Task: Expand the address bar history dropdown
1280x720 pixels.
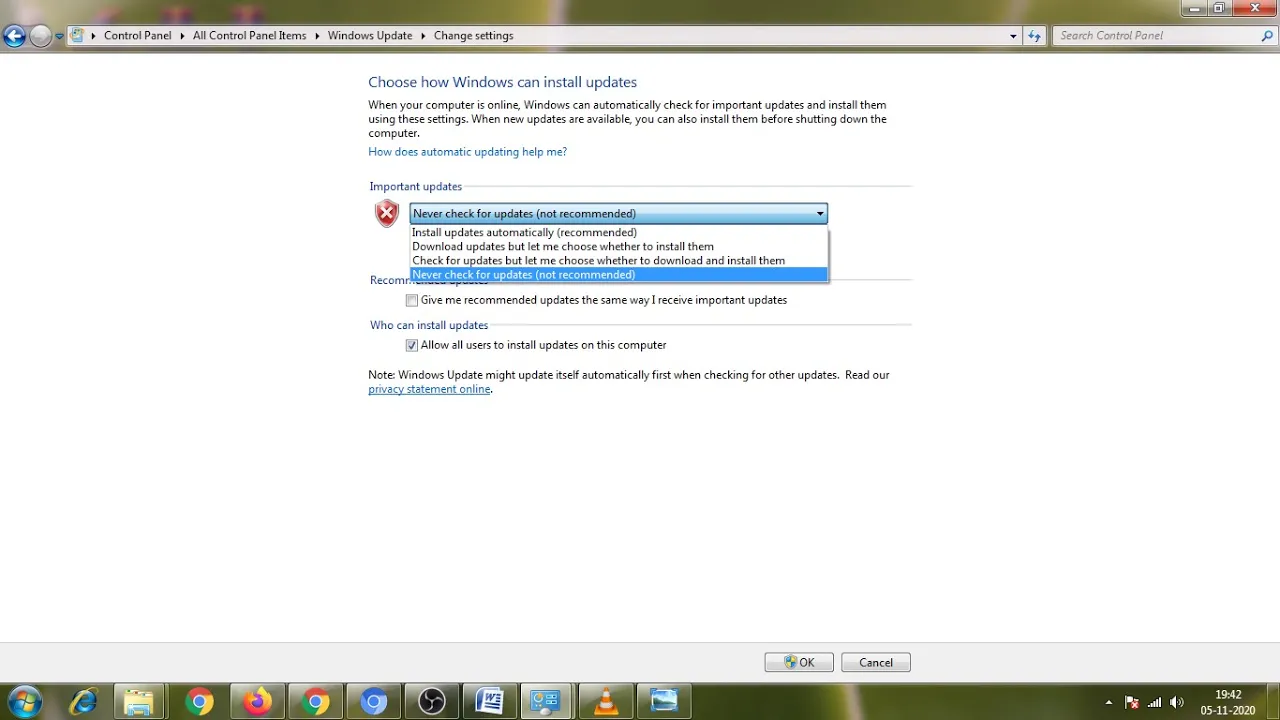Action: point(1013,36)
